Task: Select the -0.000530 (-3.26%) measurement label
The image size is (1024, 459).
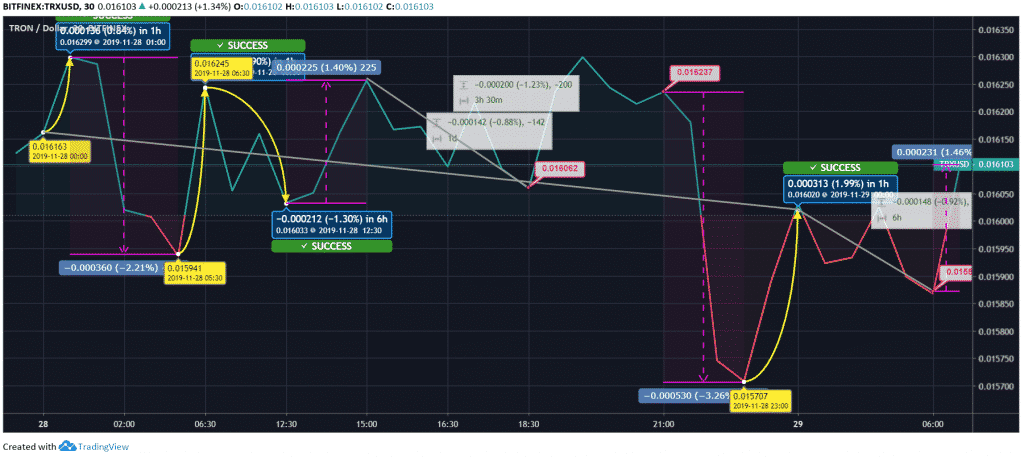Action: 685,396
